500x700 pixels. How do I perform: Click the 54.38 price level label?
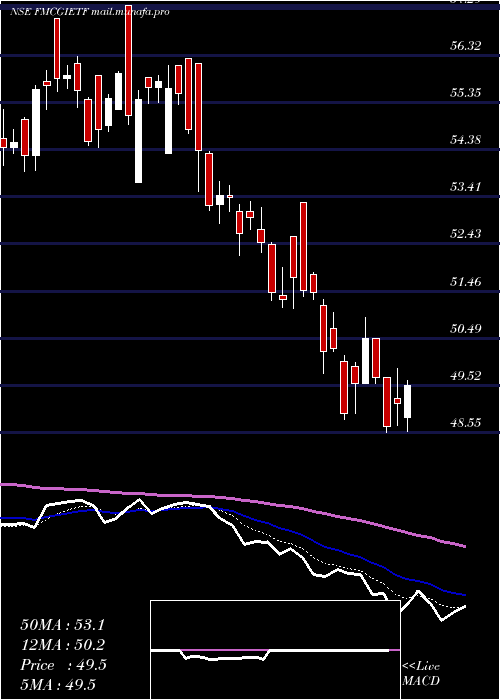[466, 140]
